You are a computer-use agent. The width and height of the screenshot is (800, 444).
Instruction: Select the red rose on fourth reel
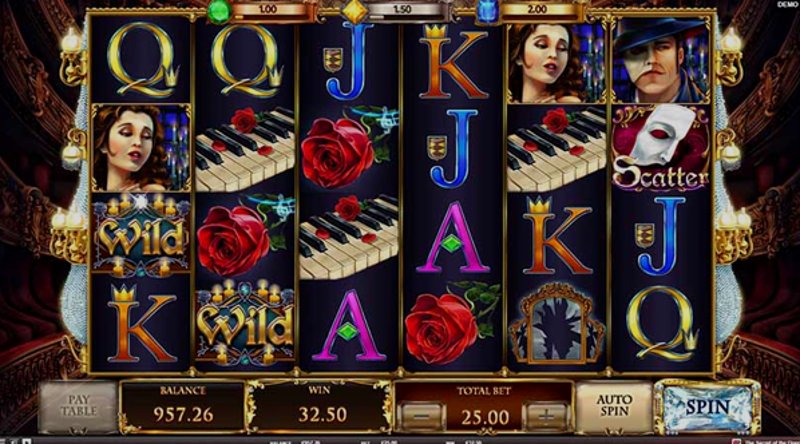coord(450,322)
